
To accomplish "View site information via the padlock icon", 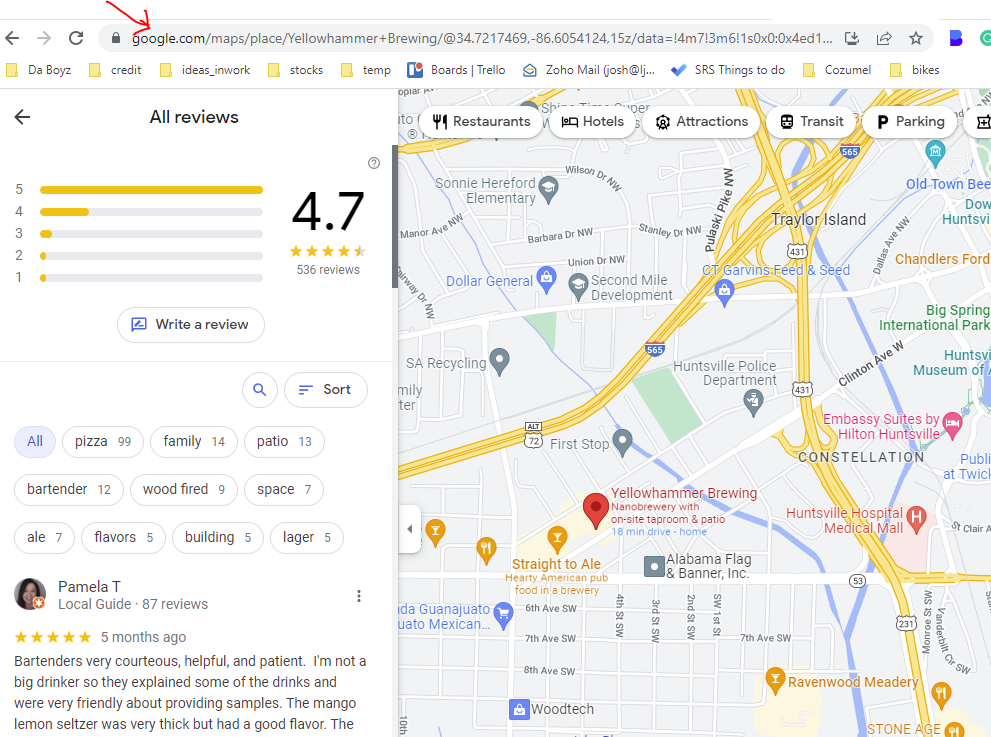I will (116, 39).
